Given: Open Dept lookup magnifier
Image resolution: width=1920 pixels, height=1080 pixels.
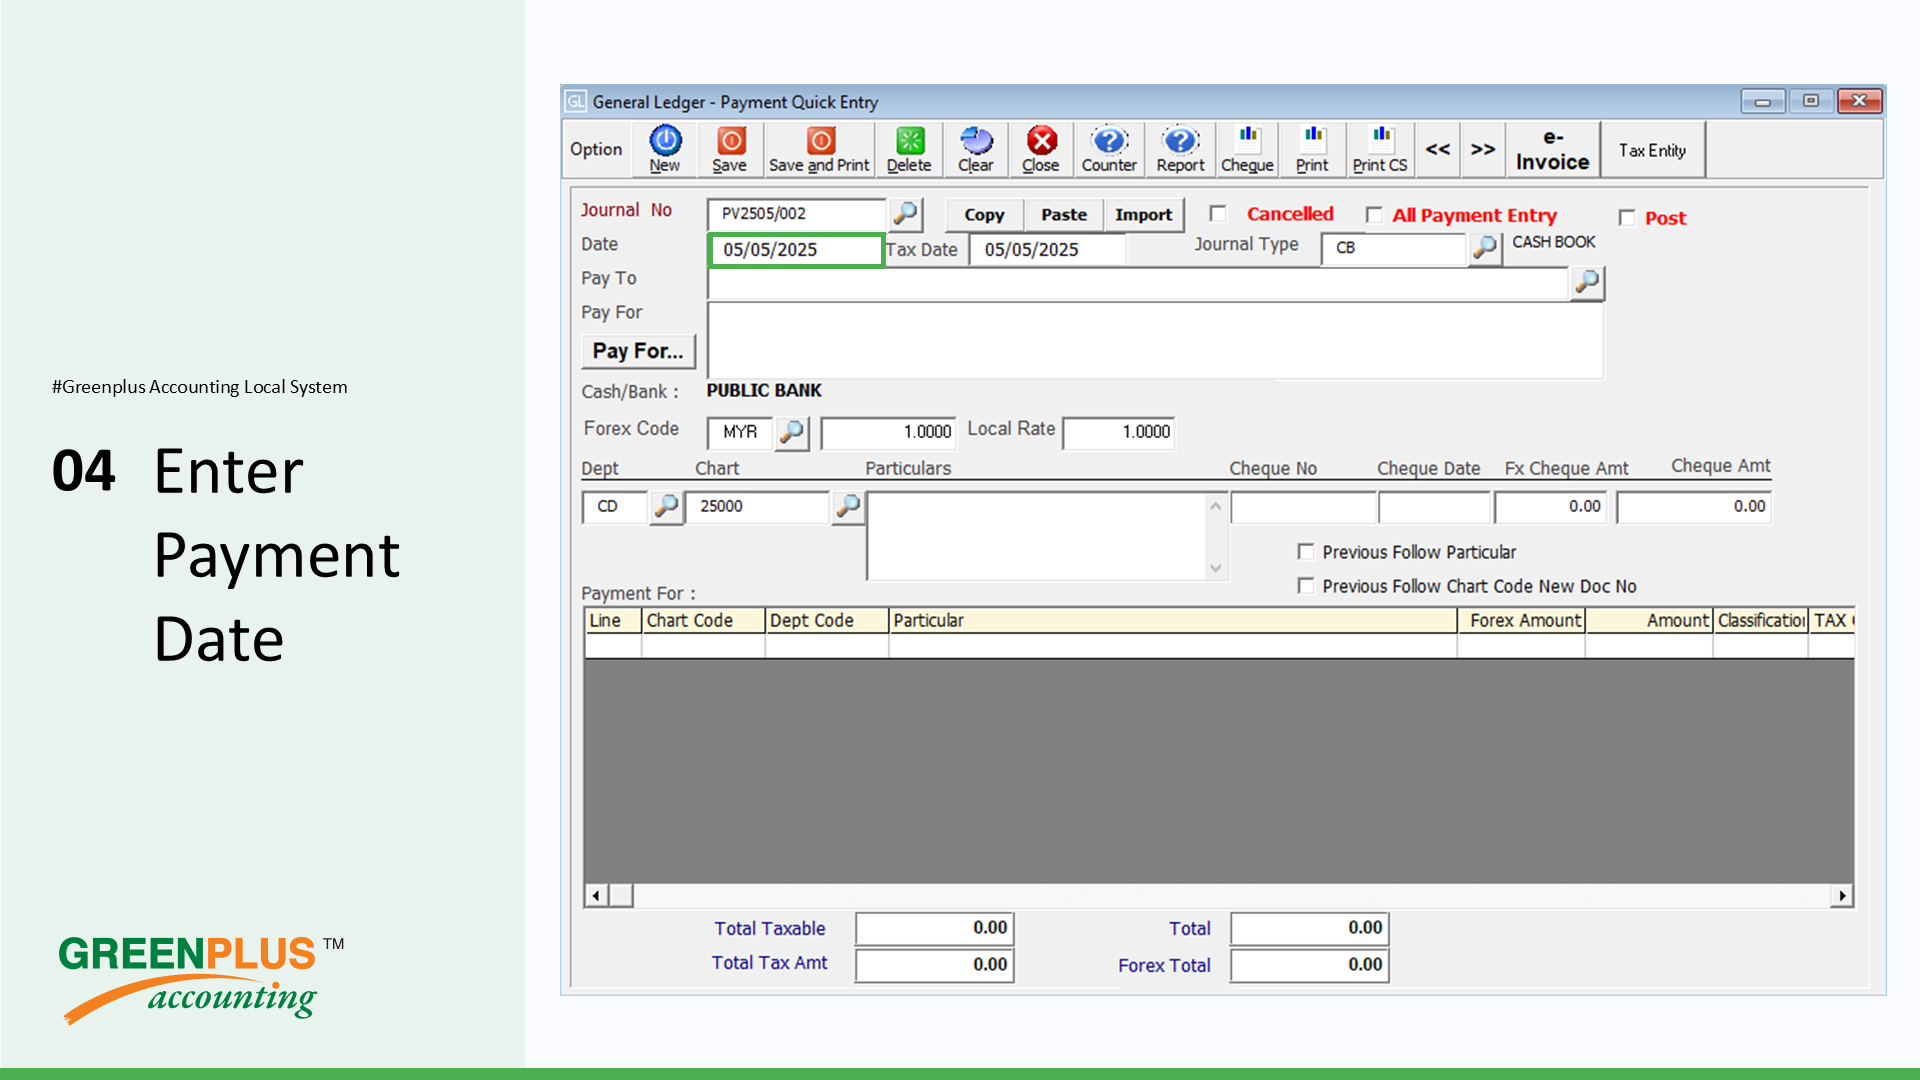Looking at the screenshot, I should (666, 507).
